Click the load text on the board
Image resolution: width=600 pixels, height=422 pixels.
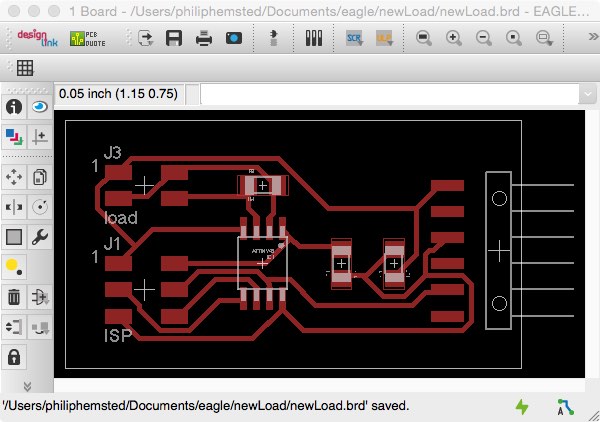click(121, 218)
